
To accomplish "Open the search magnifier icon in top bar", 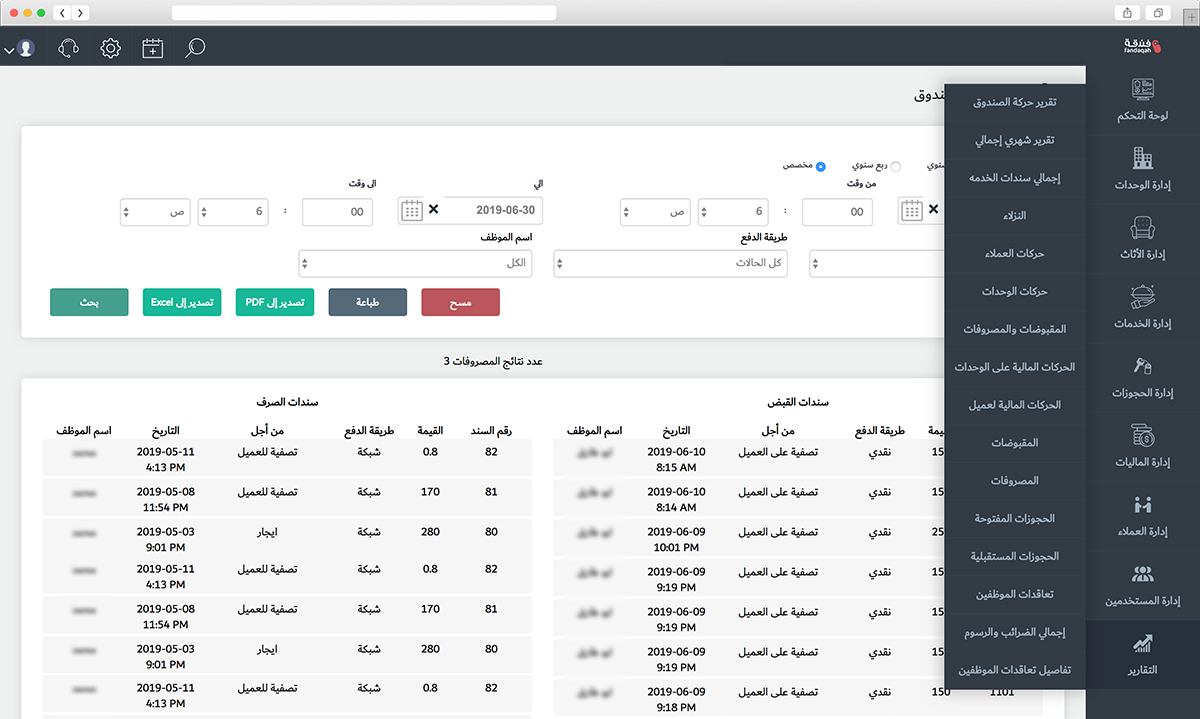I will (195, 47).
